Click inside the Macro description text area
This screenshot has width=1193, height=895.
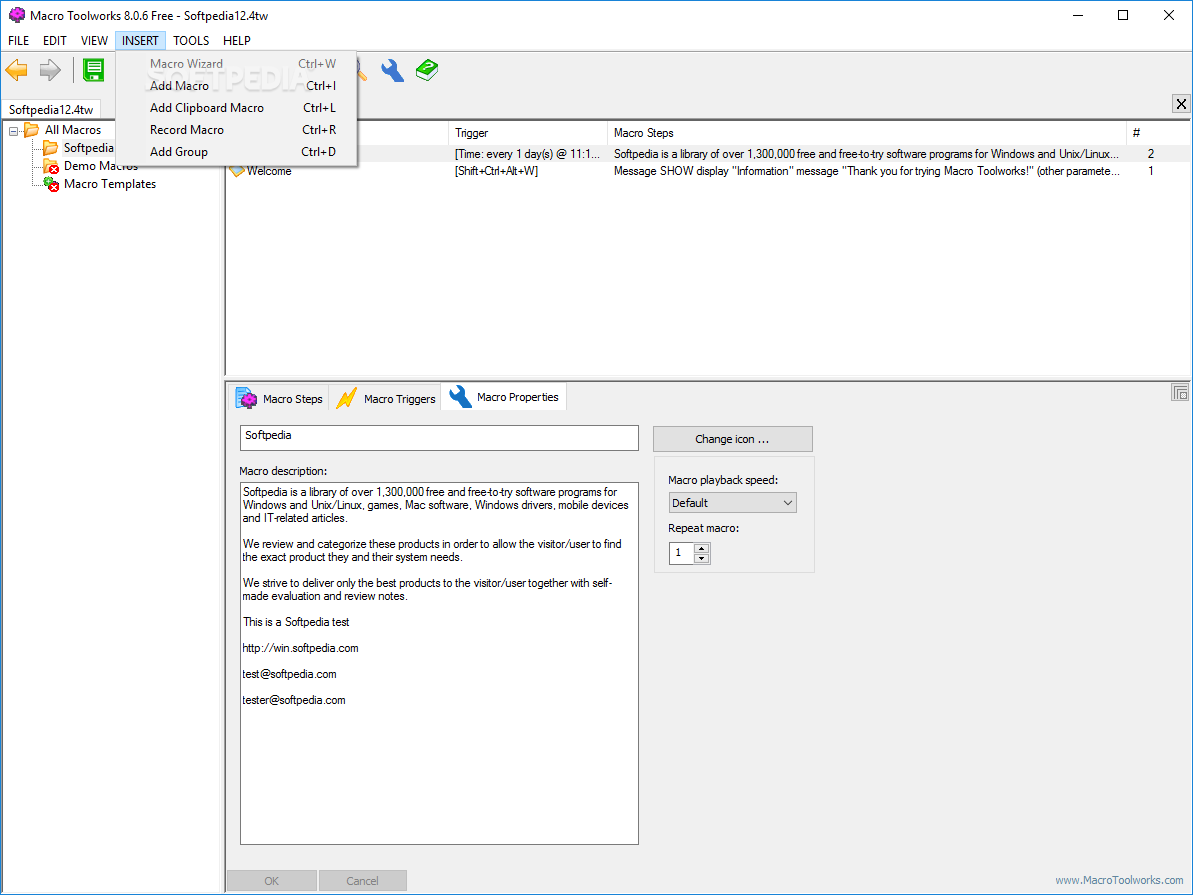439,663
